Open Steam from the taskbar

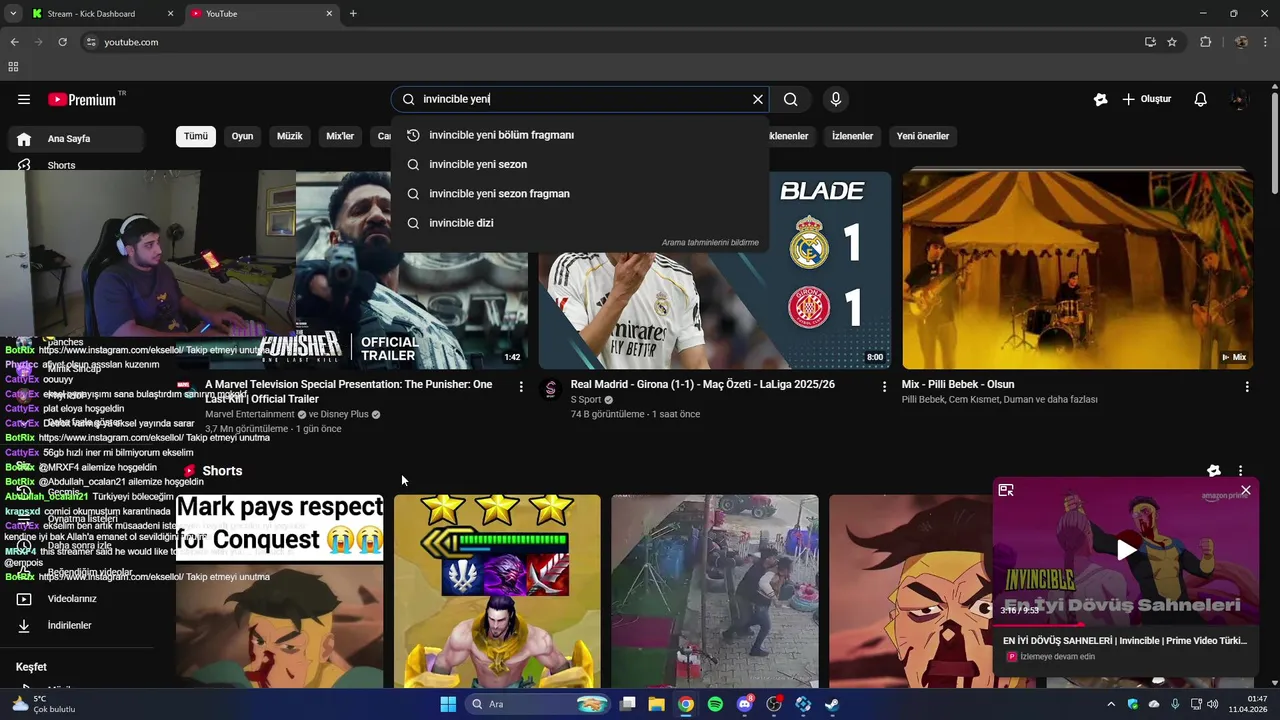pos(832,704)
